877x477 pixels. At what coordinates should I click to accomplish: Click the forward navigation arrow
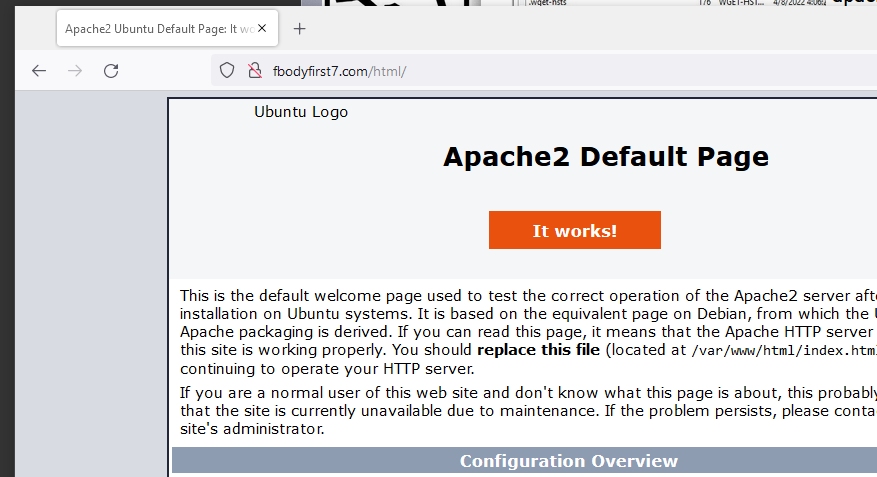75,71
